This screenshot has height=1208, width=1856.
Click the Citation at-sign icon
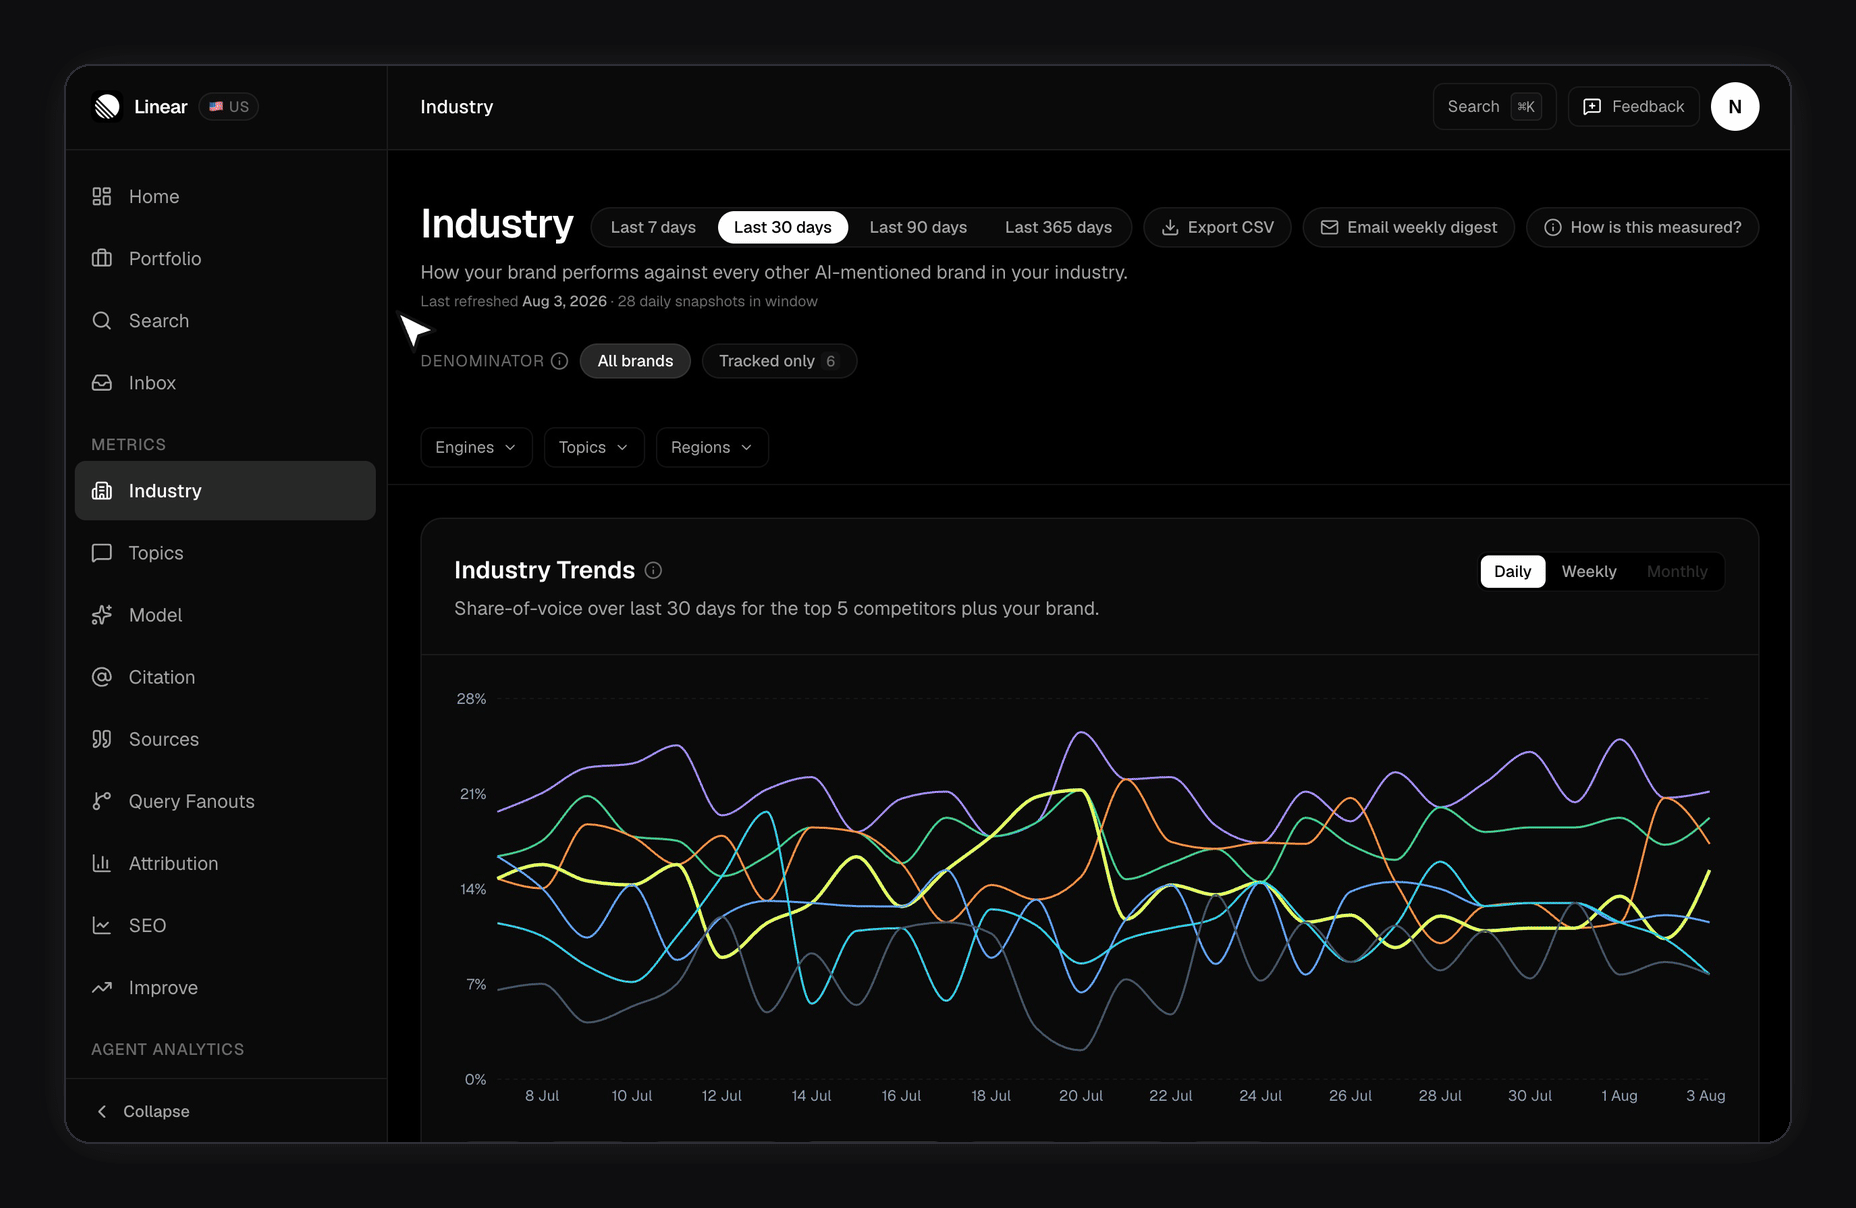102,677
